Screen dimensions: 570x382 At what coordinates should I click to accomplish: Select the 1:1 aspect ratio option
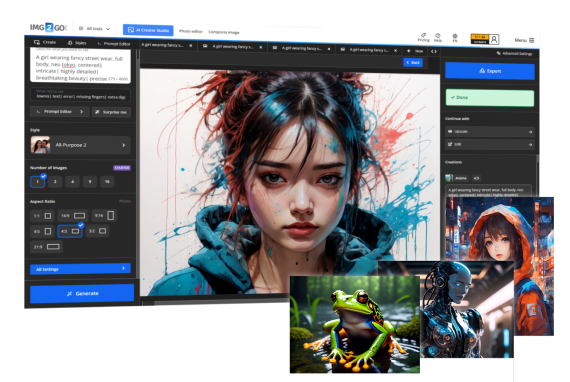[43, 216]
